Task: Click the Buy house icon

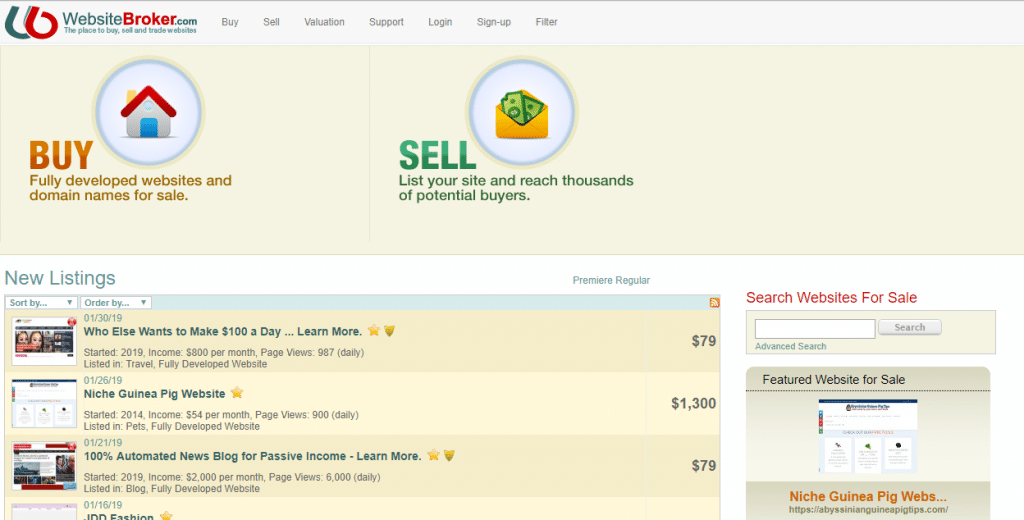Action: point(149,112)
